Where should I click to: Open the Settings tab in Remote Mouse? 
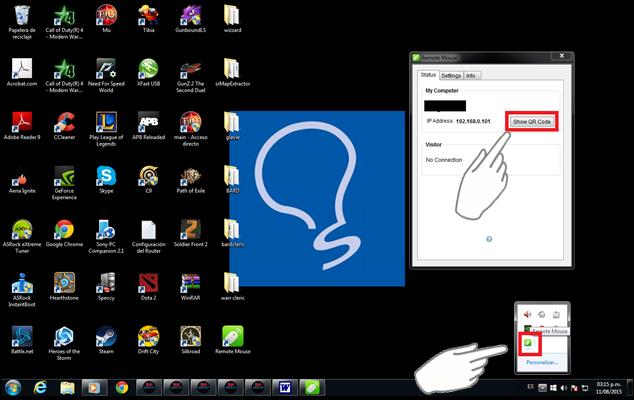[451, 76]
